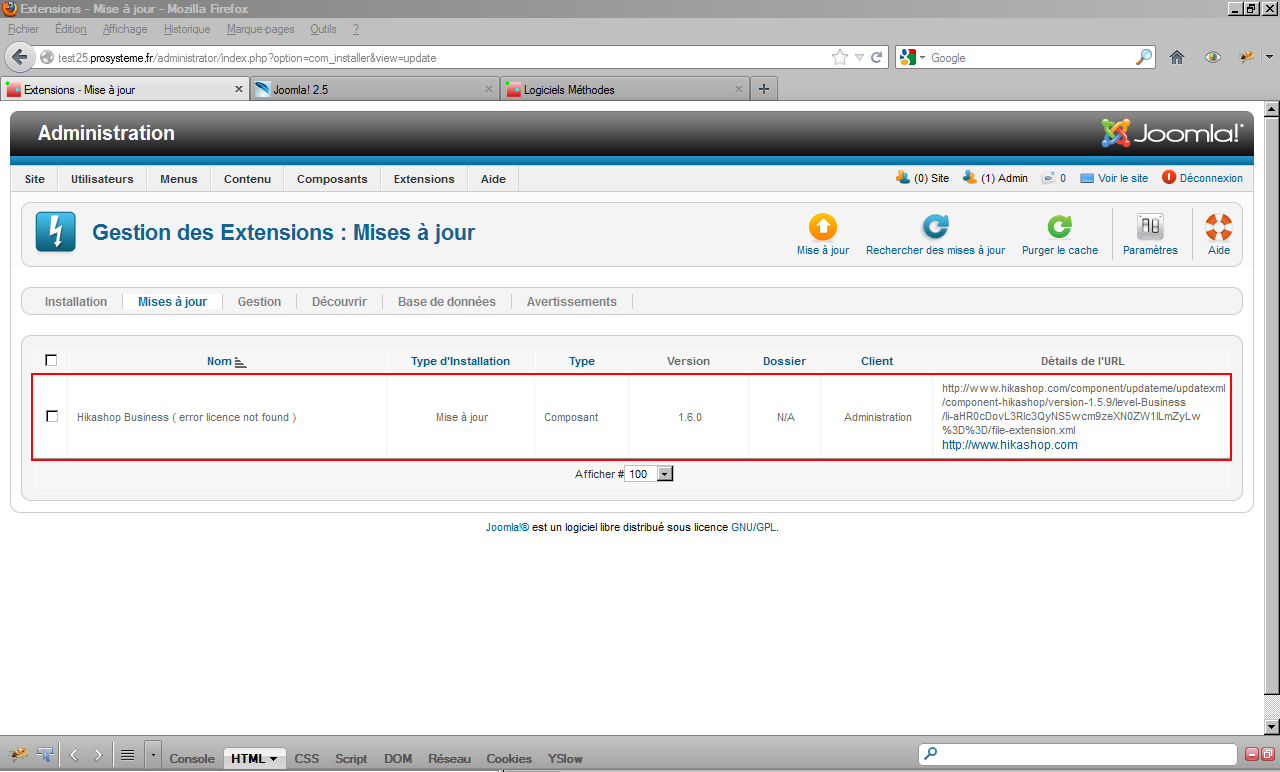Click the reload page icon in address bar
1280x772 pixels.
click(877, 58)
